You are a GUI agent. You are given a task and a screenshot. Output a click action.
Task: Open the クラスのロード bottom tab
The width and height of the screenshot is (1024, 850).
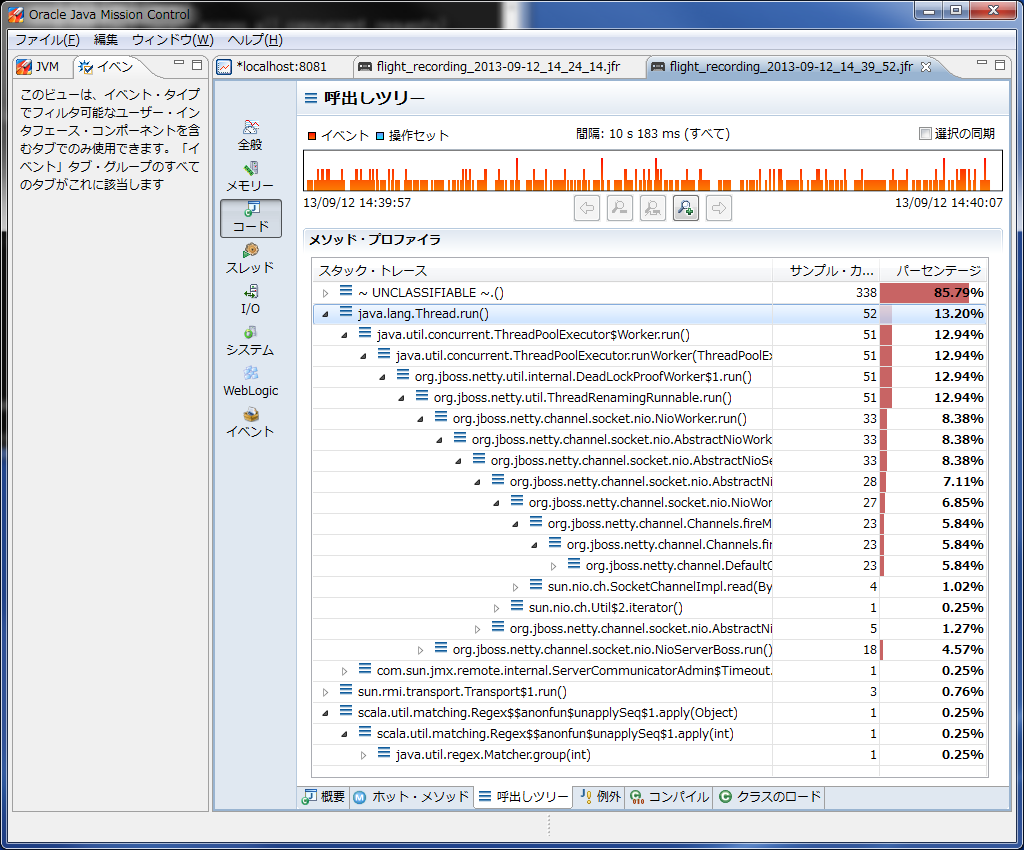click(x=769, y=796)
